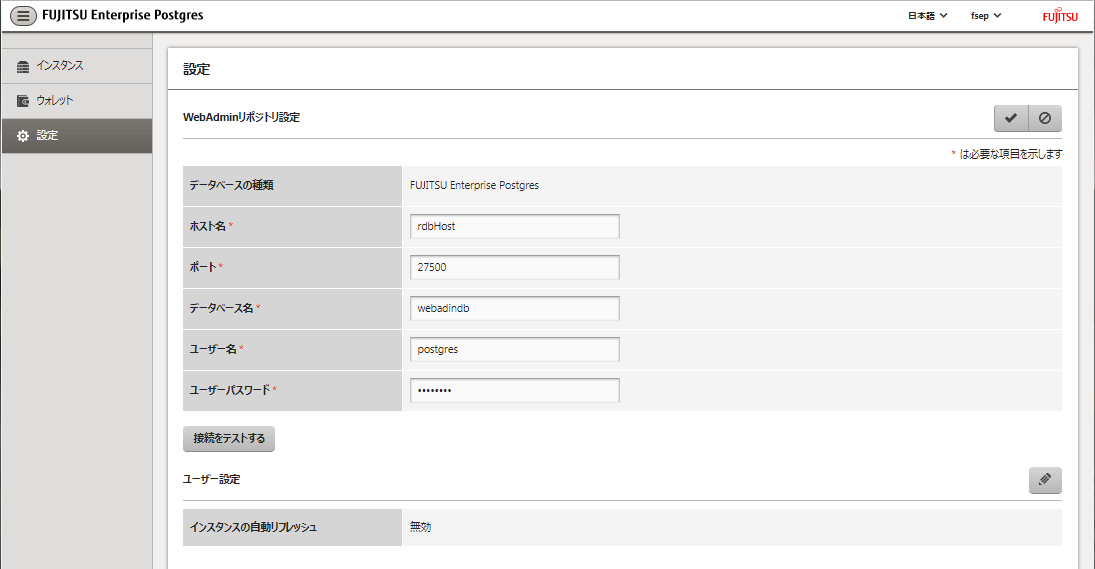Click the database type value FUJITSU Enterprise Postgres
1095x569 pixels.
(474, 185)
